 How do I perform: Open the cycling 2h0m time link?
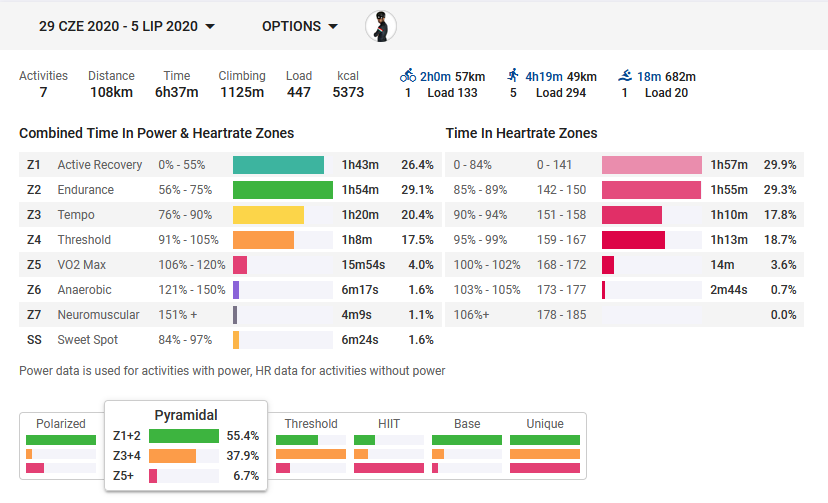[x=435, y=77]
